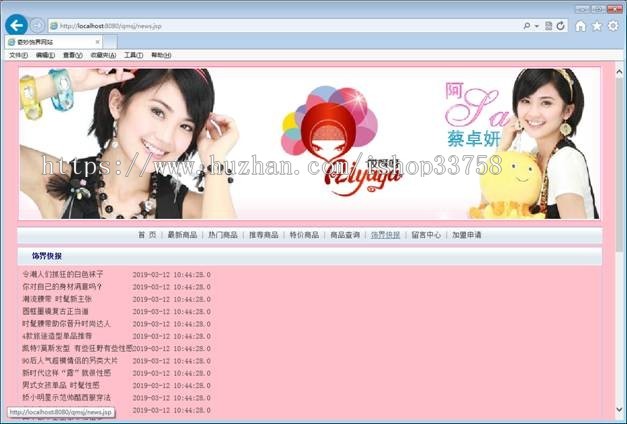Open the 加盟申请 nav link
The height and width of the screenshot is (424, 627).
point(467,235)
